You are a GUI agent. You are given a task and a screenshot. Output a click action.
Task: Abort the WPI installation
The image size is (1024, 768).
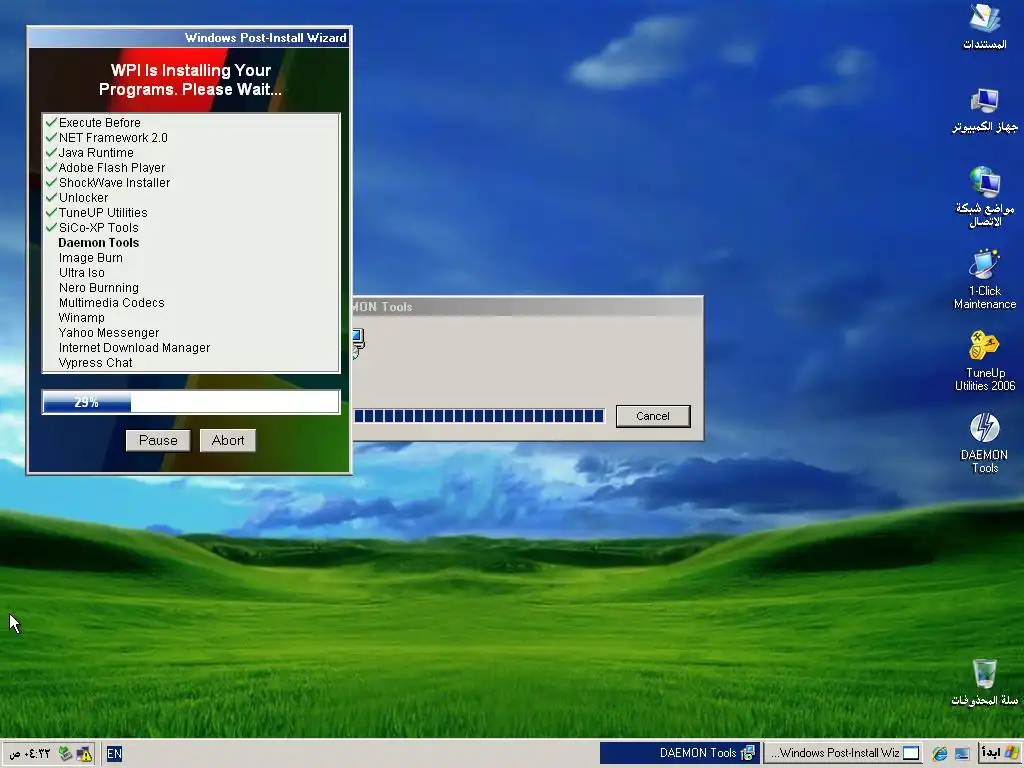228,440
